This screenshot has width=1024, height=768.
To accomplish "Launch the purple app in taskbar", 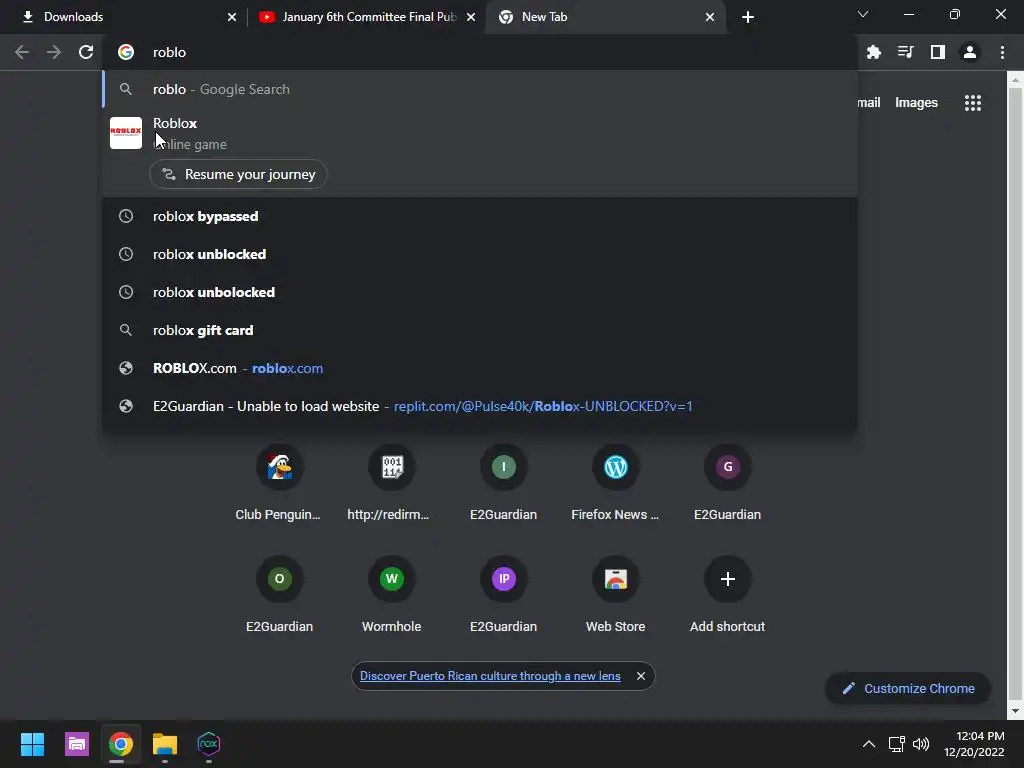I will [76, 744].
